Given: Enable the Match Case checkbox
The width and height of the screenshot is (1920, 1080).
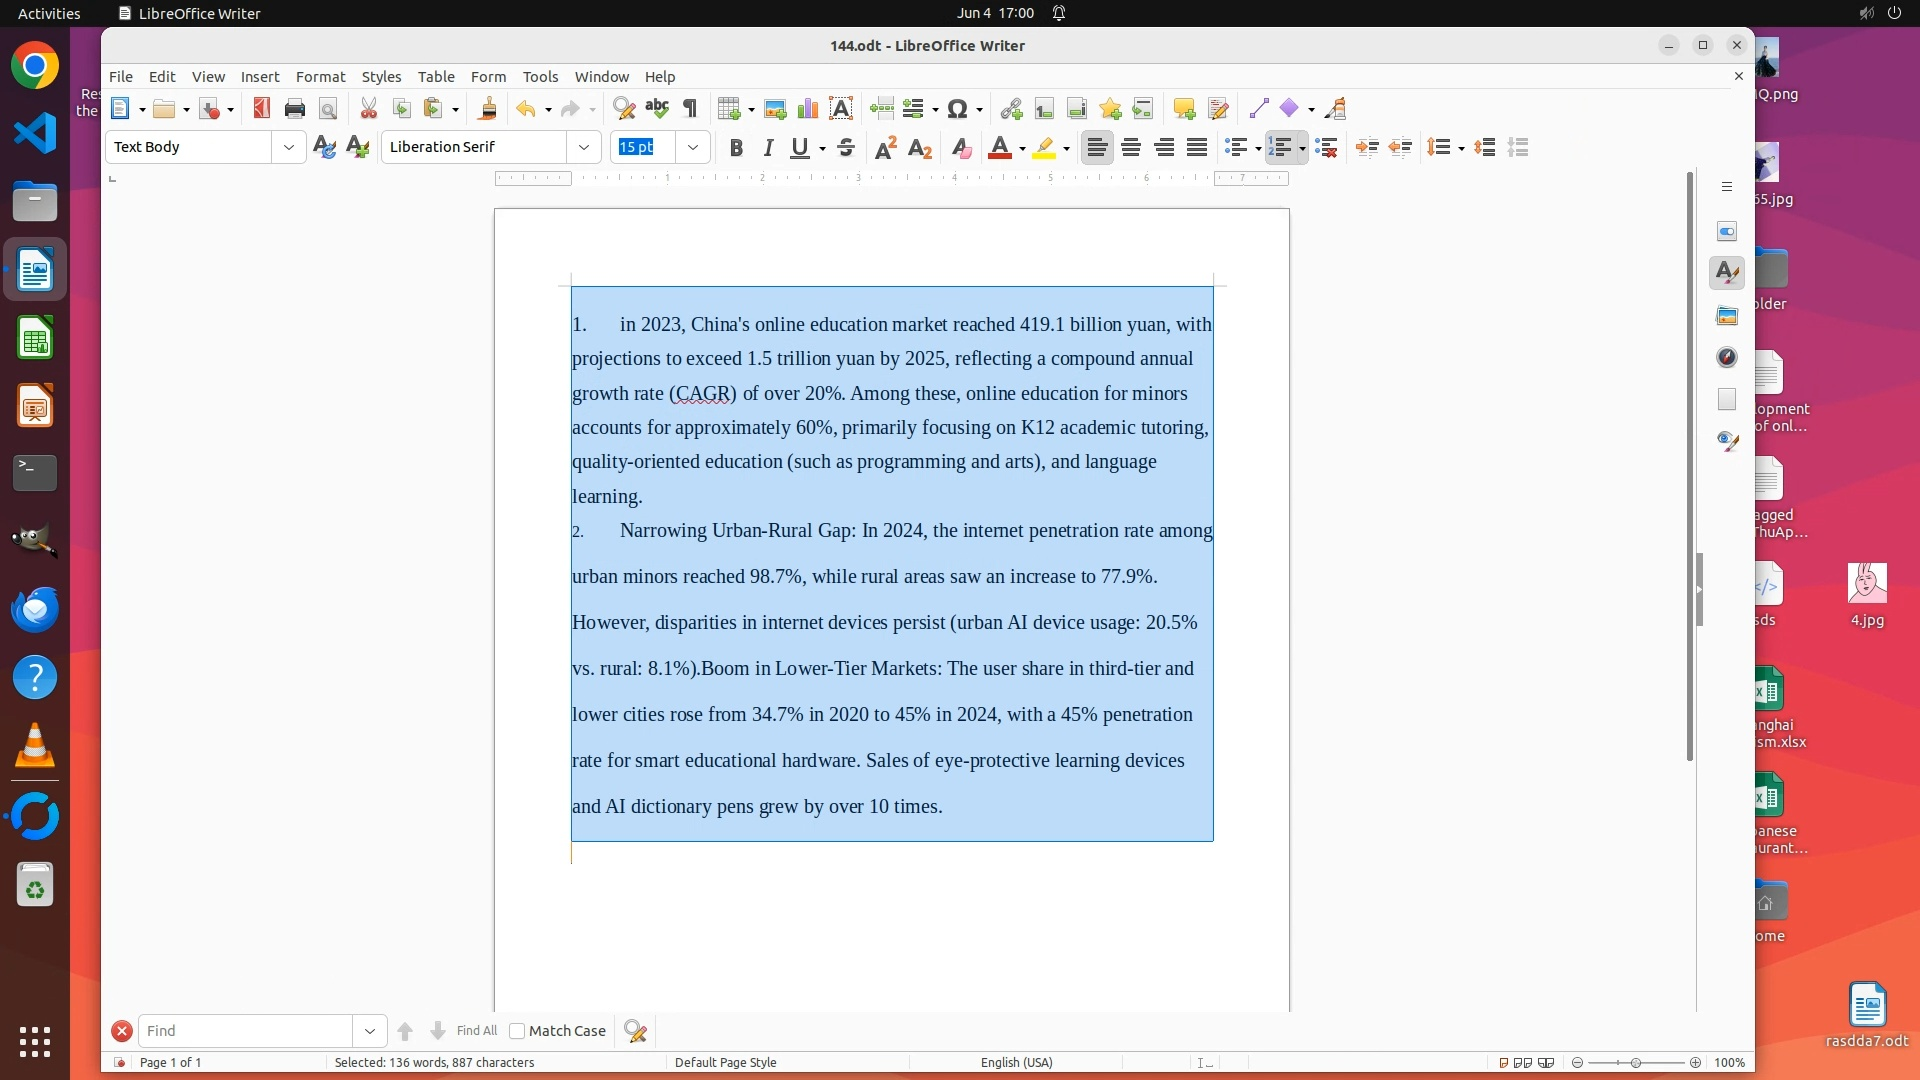Looking at the screenshot, I should point(517,1031).
